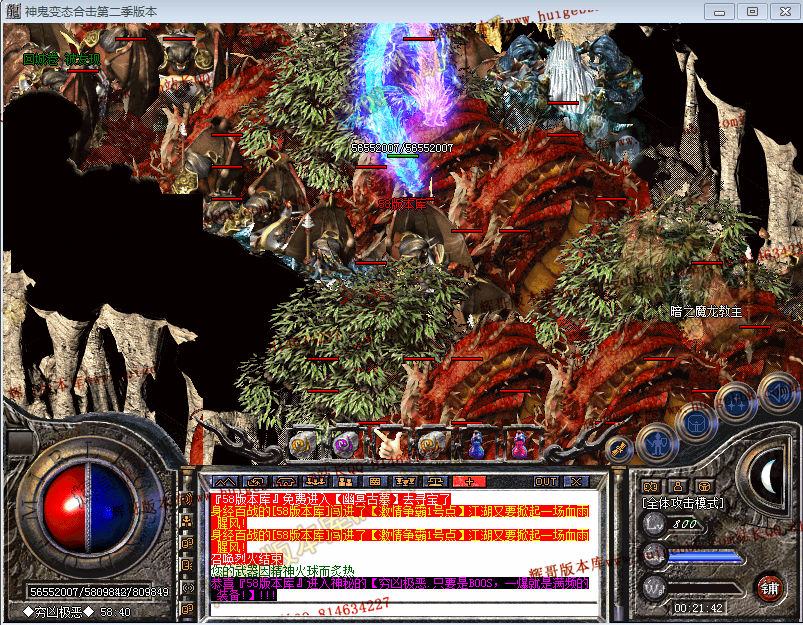Open the skills round button with sparkles
Viewport: 803px width, 625px height.
737,402
